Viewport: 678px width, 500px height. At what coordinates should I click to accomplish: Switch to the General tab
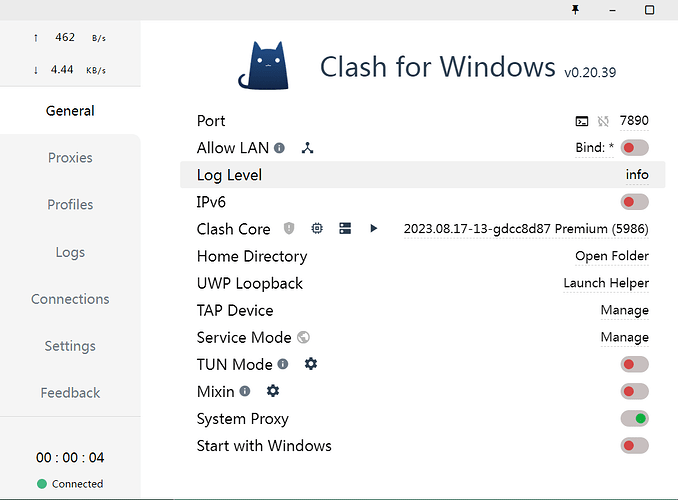click(x=70, y=111)
